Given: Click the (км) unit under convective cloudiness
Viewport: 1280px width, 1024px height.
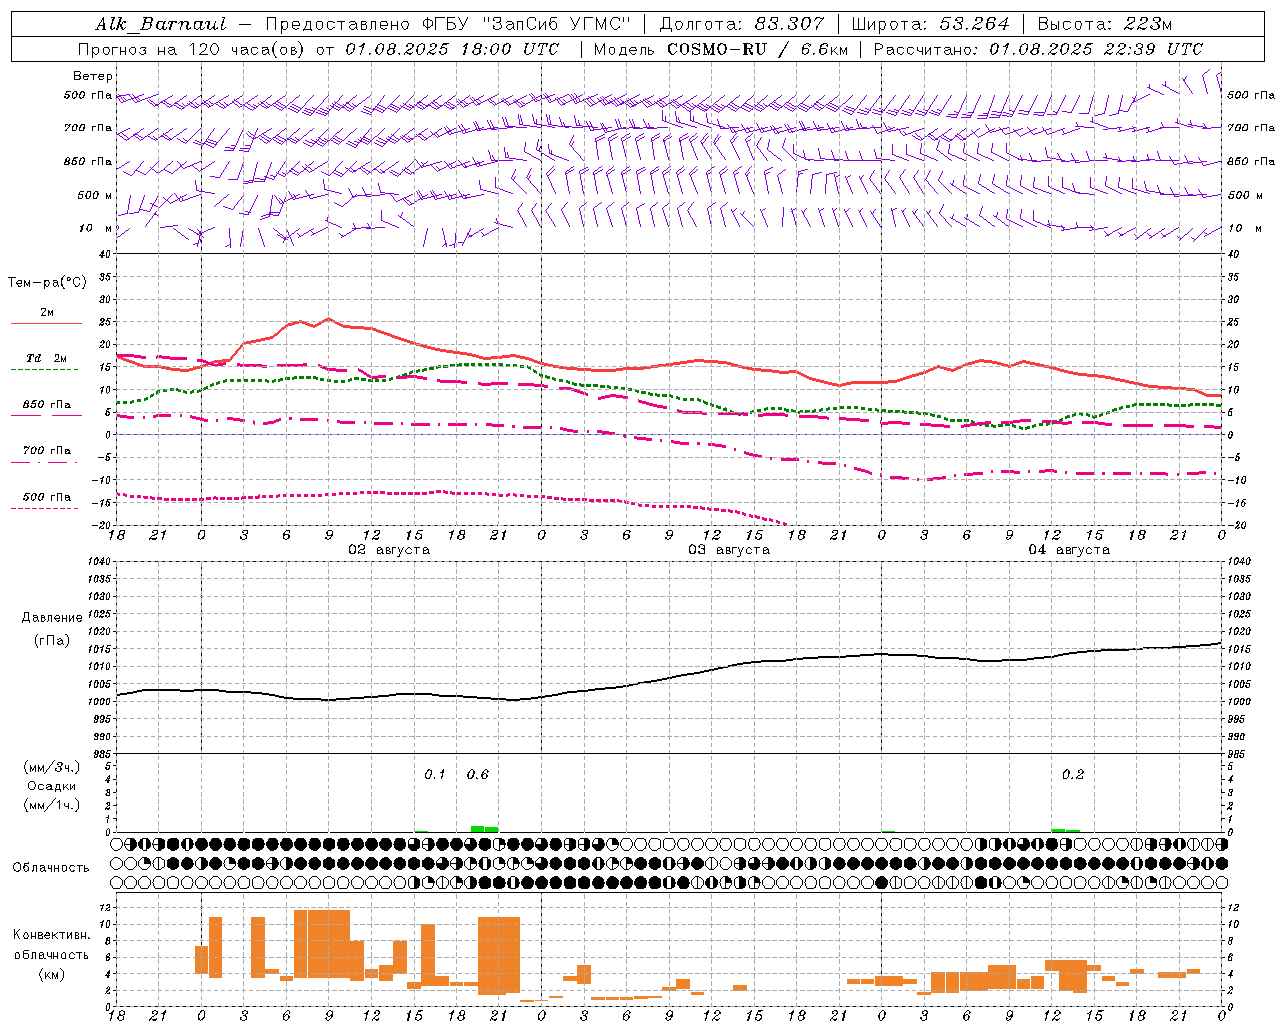Looking at the screenshot, I should (x=52, y=974).
